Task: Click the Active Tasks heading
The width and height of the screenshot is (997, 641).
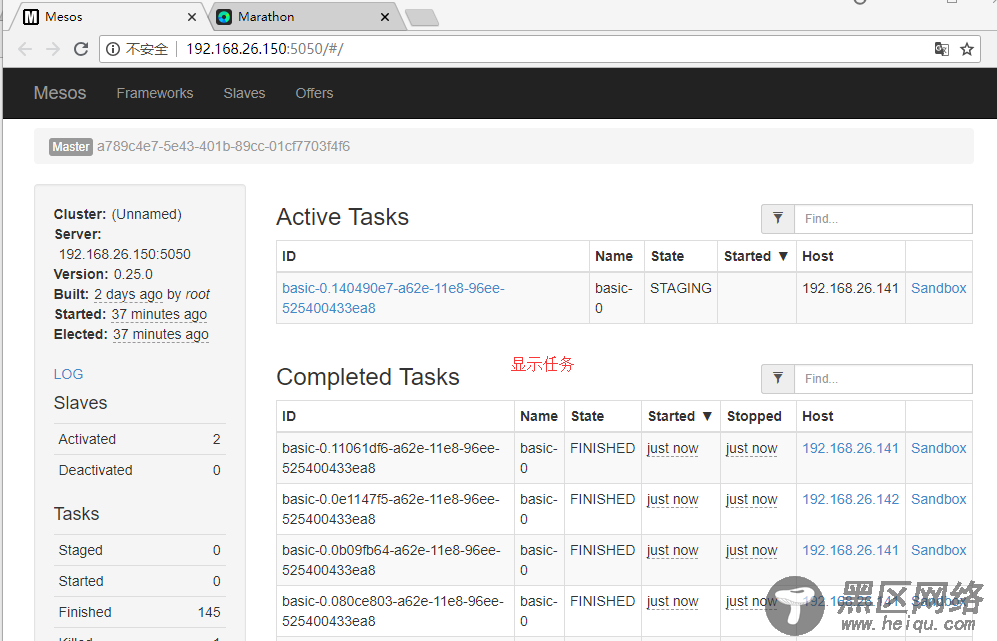Action: click(x=342, y=217)
